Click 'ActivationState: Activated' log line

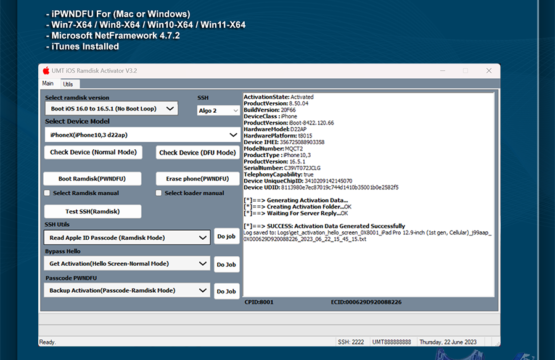(x=279, y=97)
